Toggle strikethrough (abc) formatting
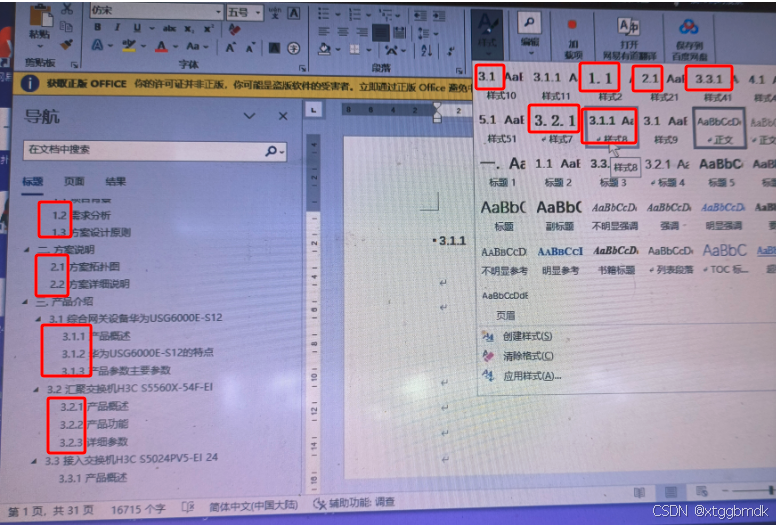Image resolution: width=776 pixels, height=525 pixels. [169, 29]
